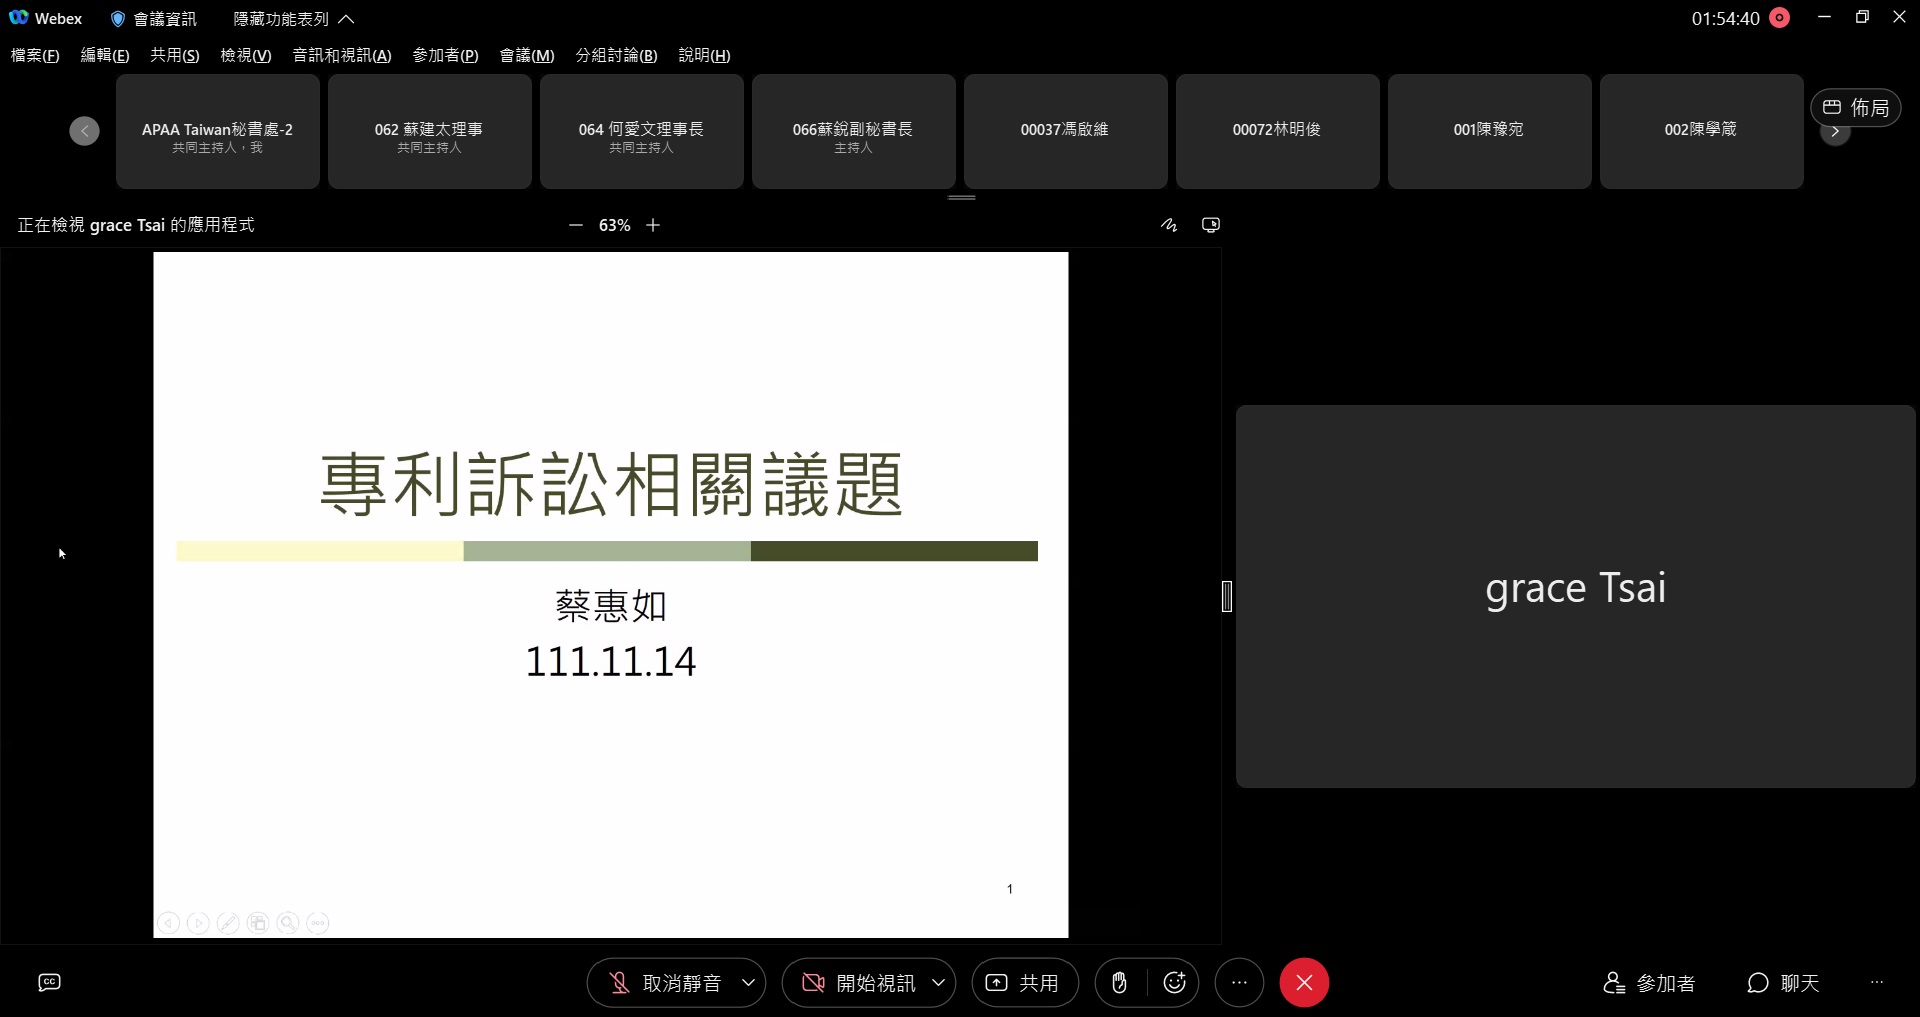Image resolution: width=1920 pixels, height=1017 pixels.
Task: Open the 檢視(V) menu
Action: [246, 55]
